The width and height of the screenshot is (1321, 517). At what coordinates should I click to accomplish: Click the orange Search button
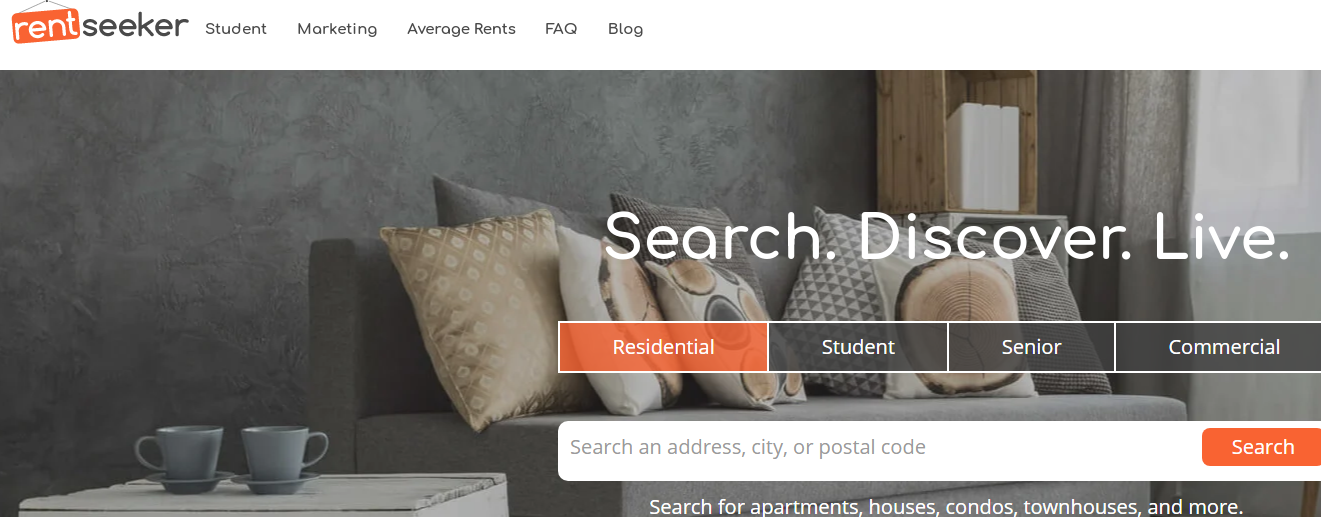[x=1262, y=447]
